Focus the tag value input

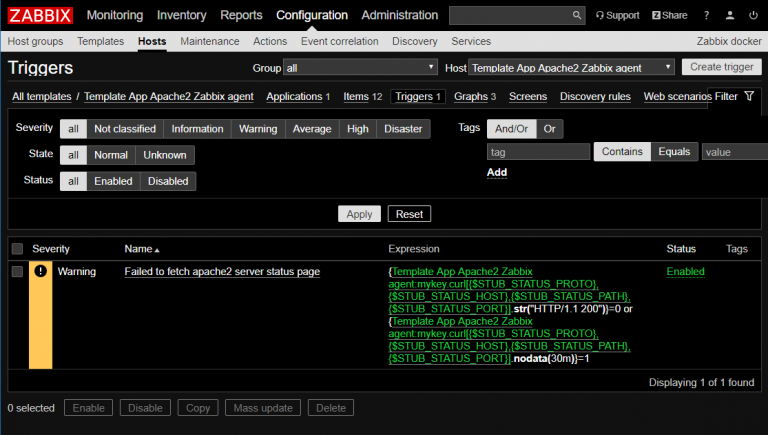point(735,152)
